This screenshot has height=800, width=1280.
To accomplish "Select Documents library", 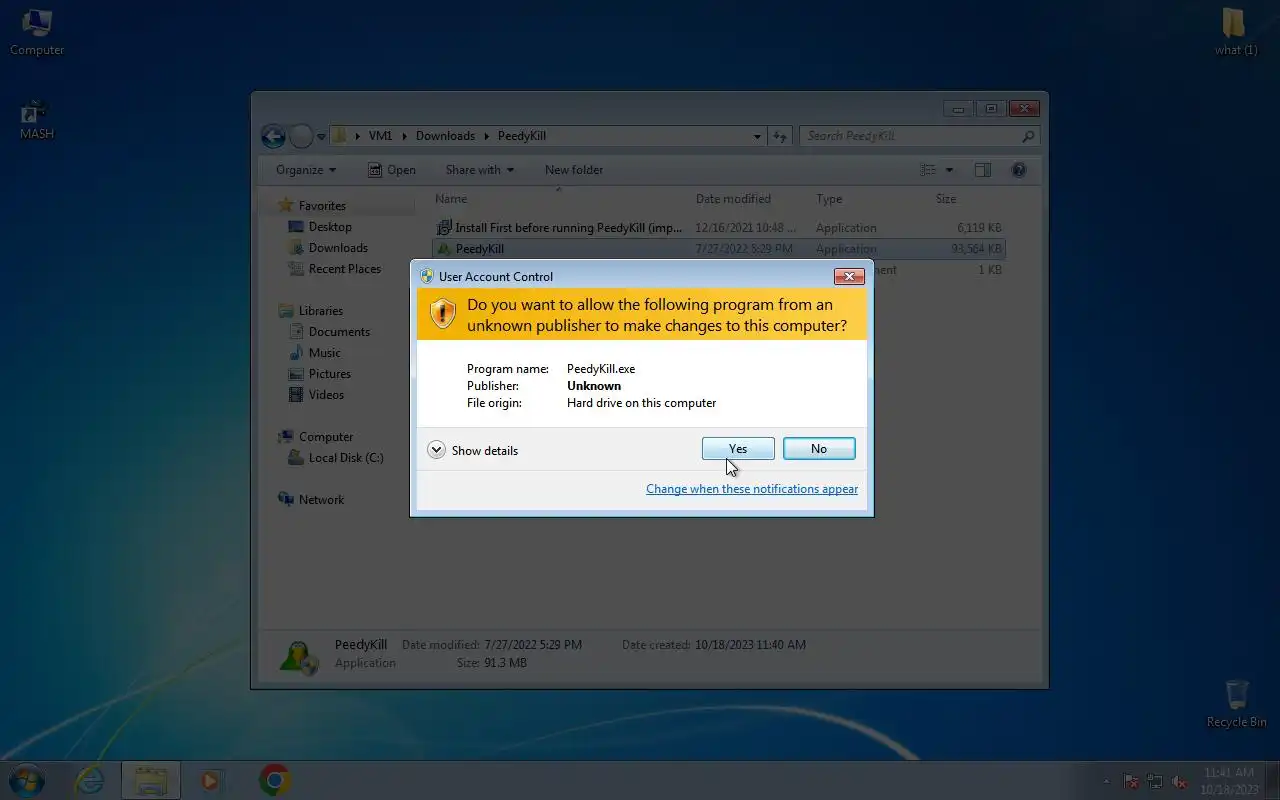I will click(x=339, y=332).
